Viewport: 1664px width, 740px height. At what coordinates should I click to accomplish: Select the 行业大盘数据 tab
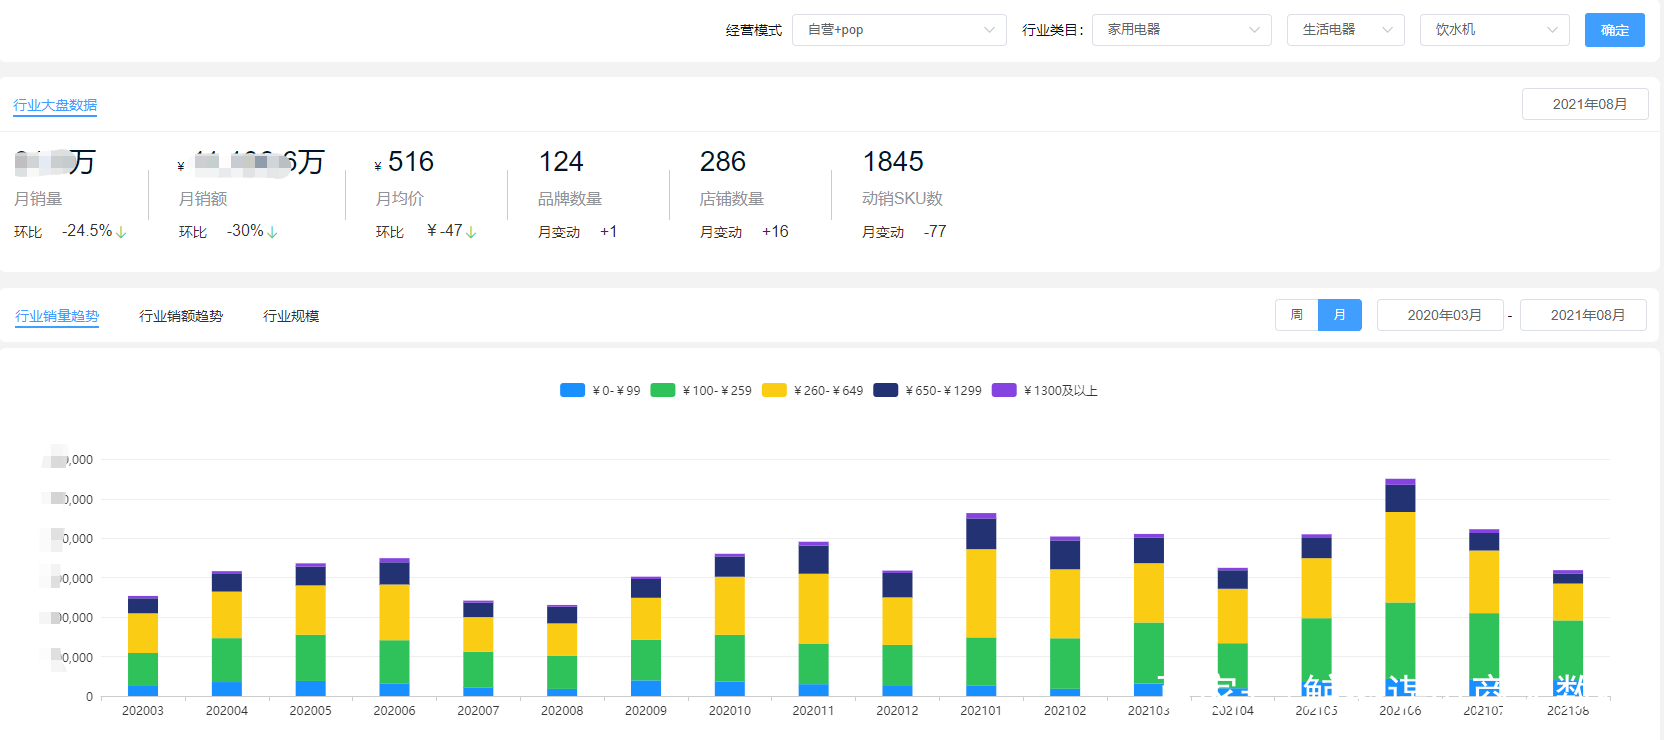(x=55, y=105)
